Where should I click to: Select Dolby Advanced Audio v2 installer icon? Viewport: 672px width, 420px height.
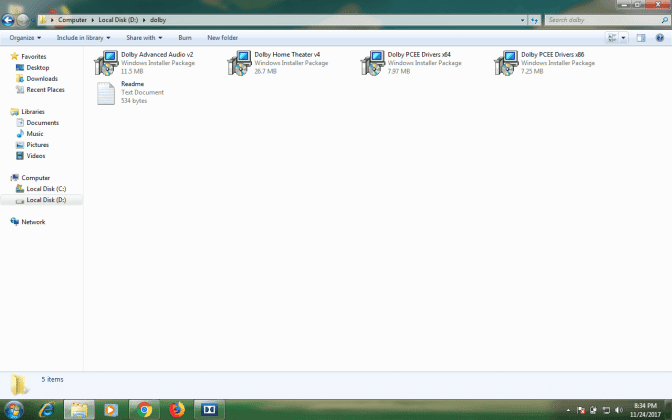pos(106,63)
